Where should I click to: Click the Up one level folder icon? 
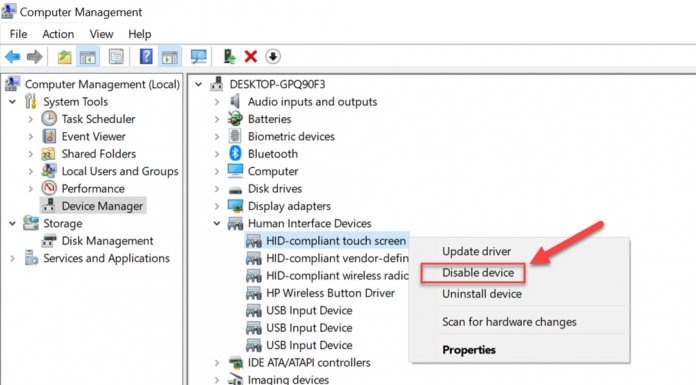64,56
